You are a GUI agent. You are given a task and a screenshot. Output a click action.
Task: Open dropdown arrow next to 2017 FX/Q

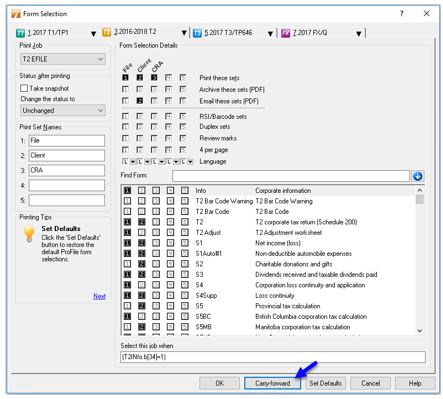pos(359,34)
